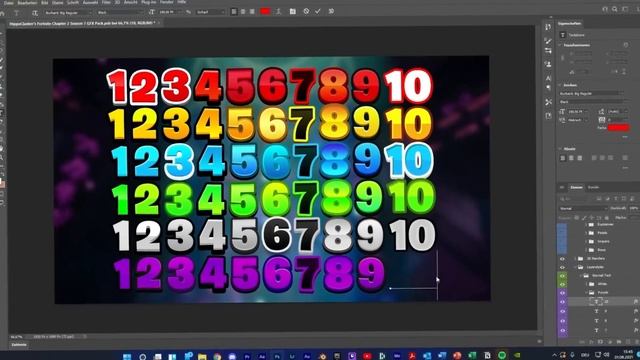Toggle lock all icon in Layers panel
Image resolution: width=640 pixels, height=360 pixels.
607,218
